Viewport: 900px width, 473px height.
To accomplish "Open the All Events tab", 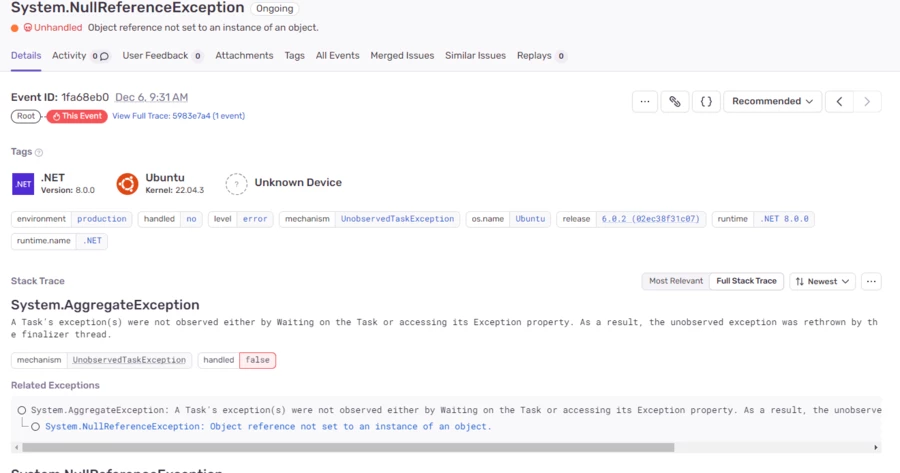I will (x=338, y=56).
